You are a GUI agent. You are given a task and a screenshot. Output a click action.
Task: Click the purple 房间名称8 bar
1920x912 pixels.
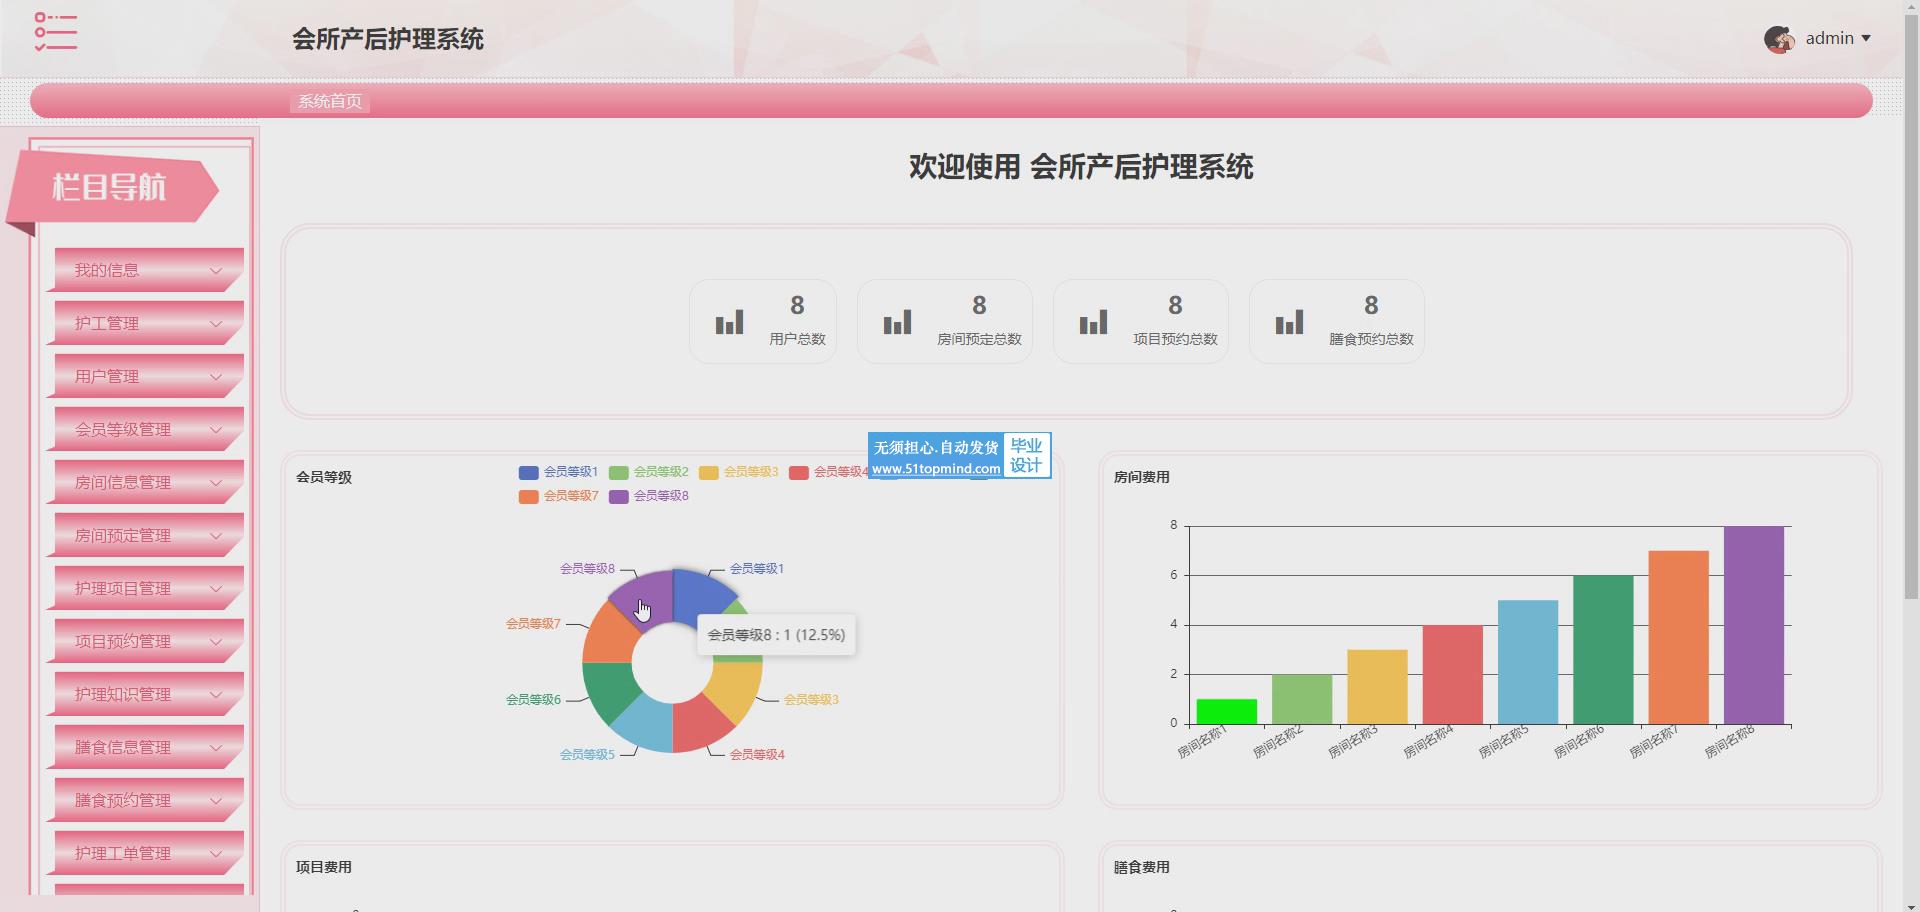point(1753,625)
